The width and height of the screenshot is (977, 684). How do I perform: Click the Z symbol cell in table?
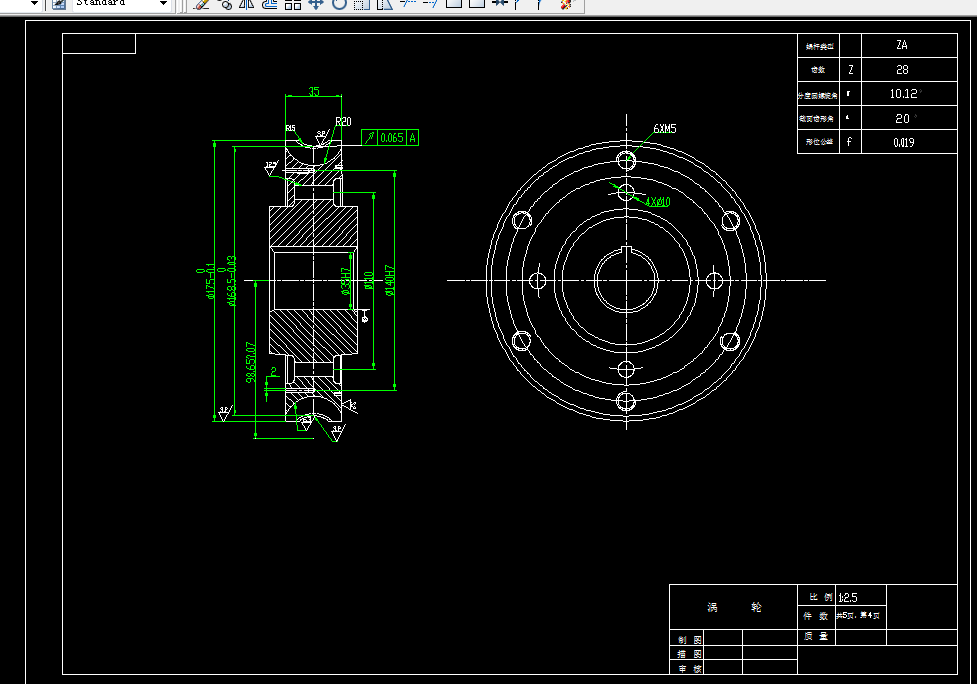coord(851,70)
